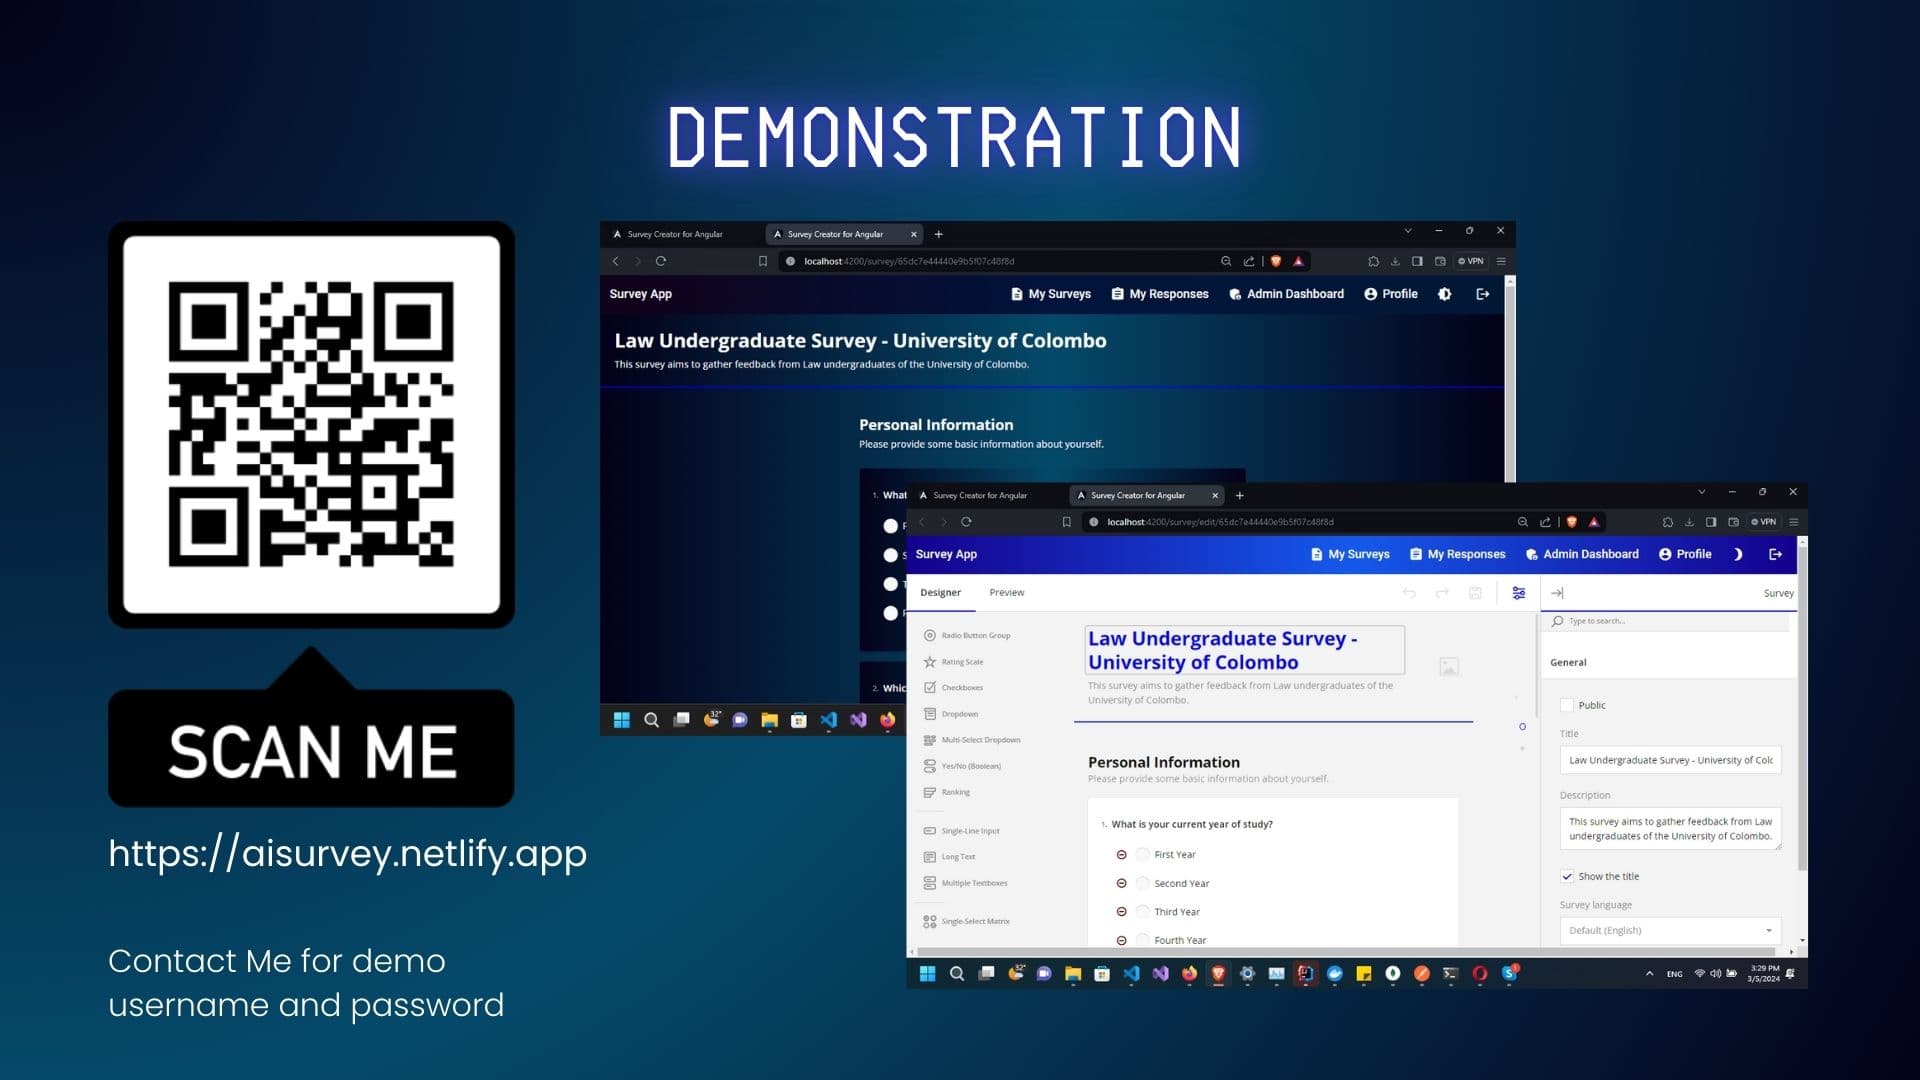Screen dimensions: 1920x1080
Task: Uncheck Show the title option
Action: click(x=1567, y=877)
